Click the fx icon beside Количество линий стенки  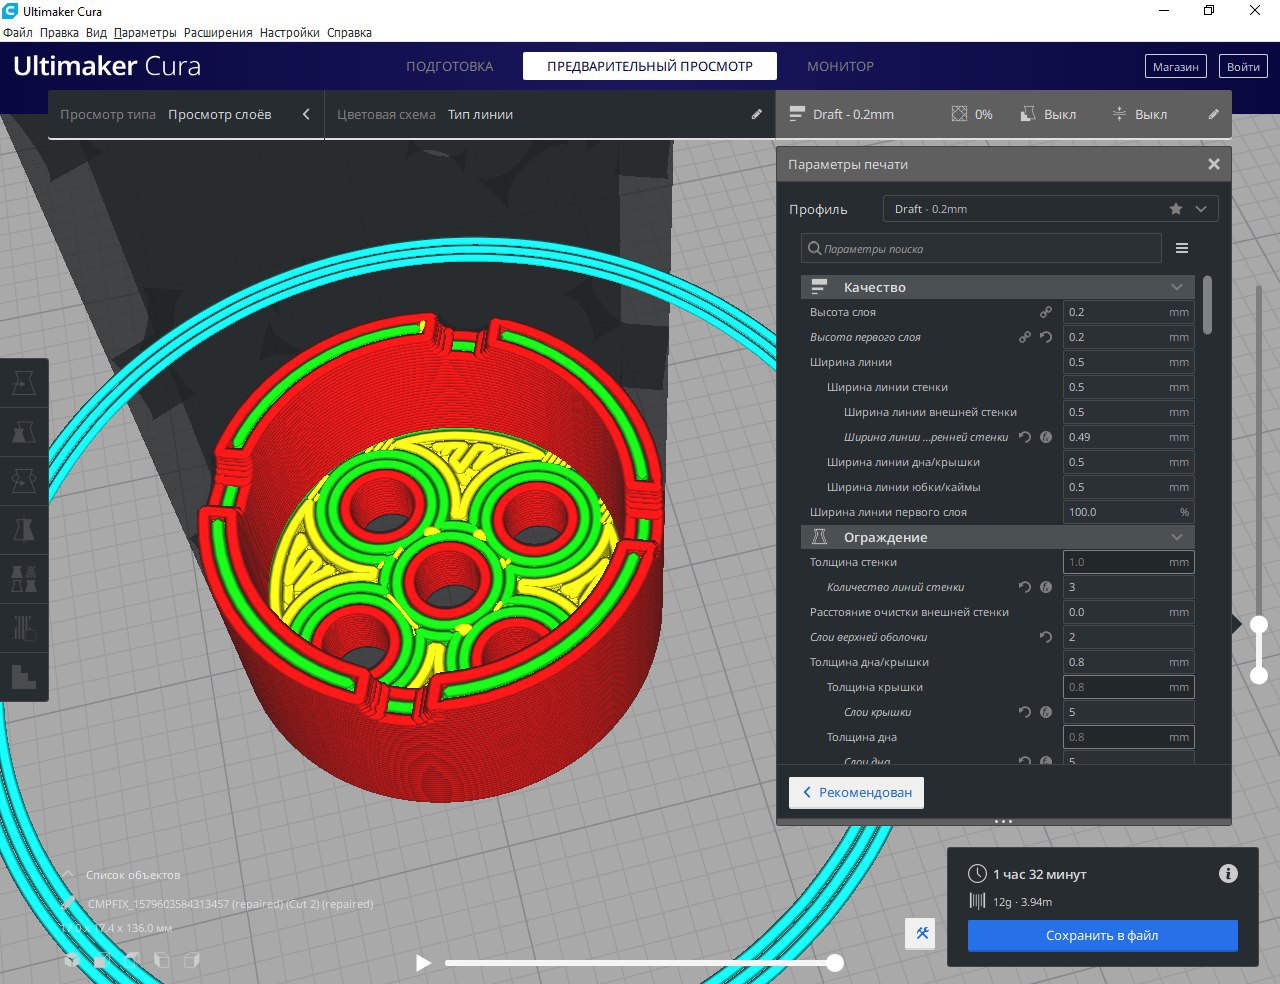pos(1046,587)
